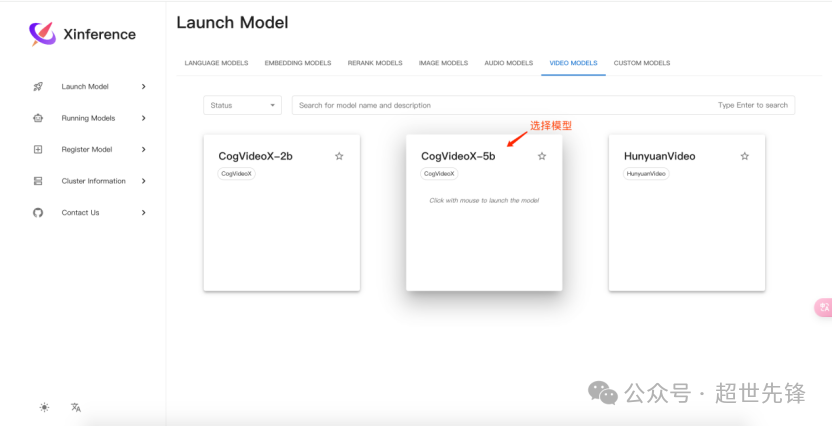The image size is (832, 426).
Task: Star the HunyuanVideo model as favorite
Action: [x=744, y=156]
